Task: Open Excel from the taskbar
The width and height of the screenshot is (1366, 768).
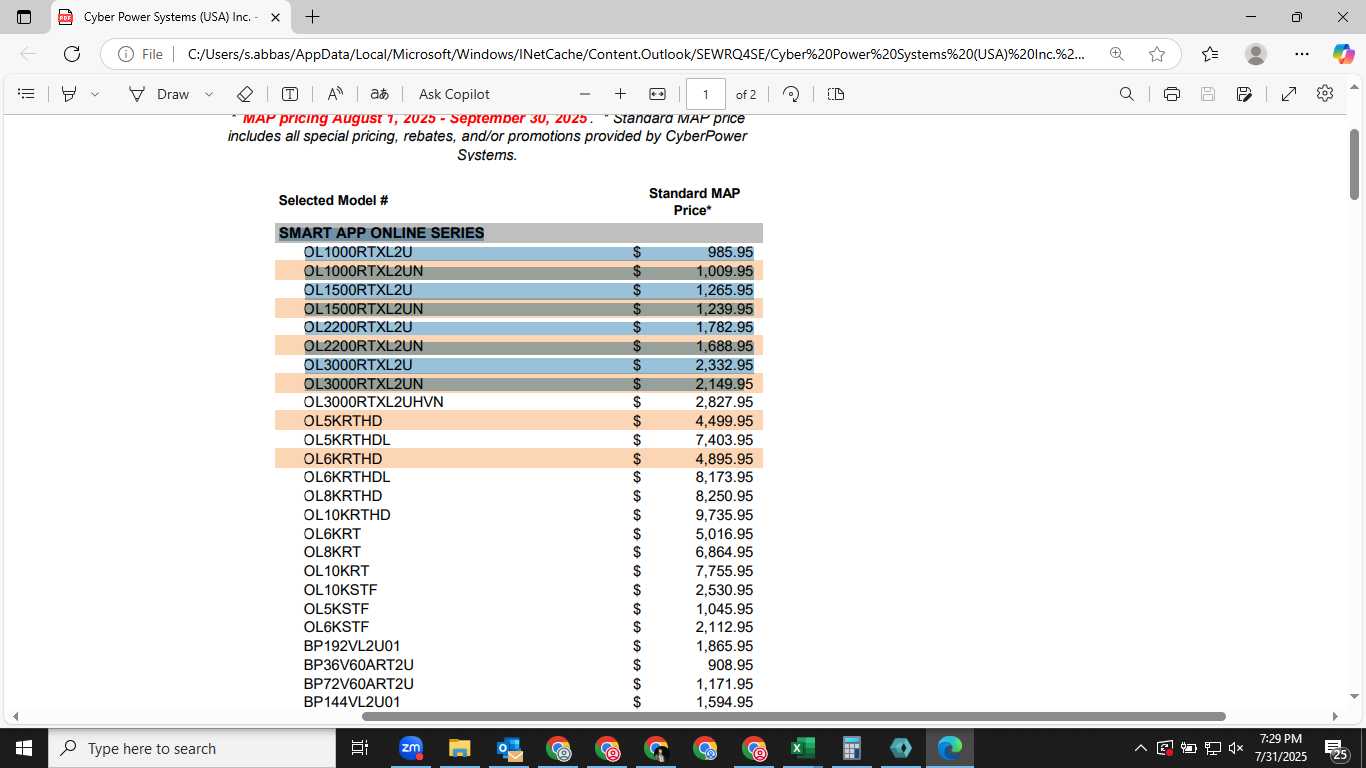Action: pos(802,748)
